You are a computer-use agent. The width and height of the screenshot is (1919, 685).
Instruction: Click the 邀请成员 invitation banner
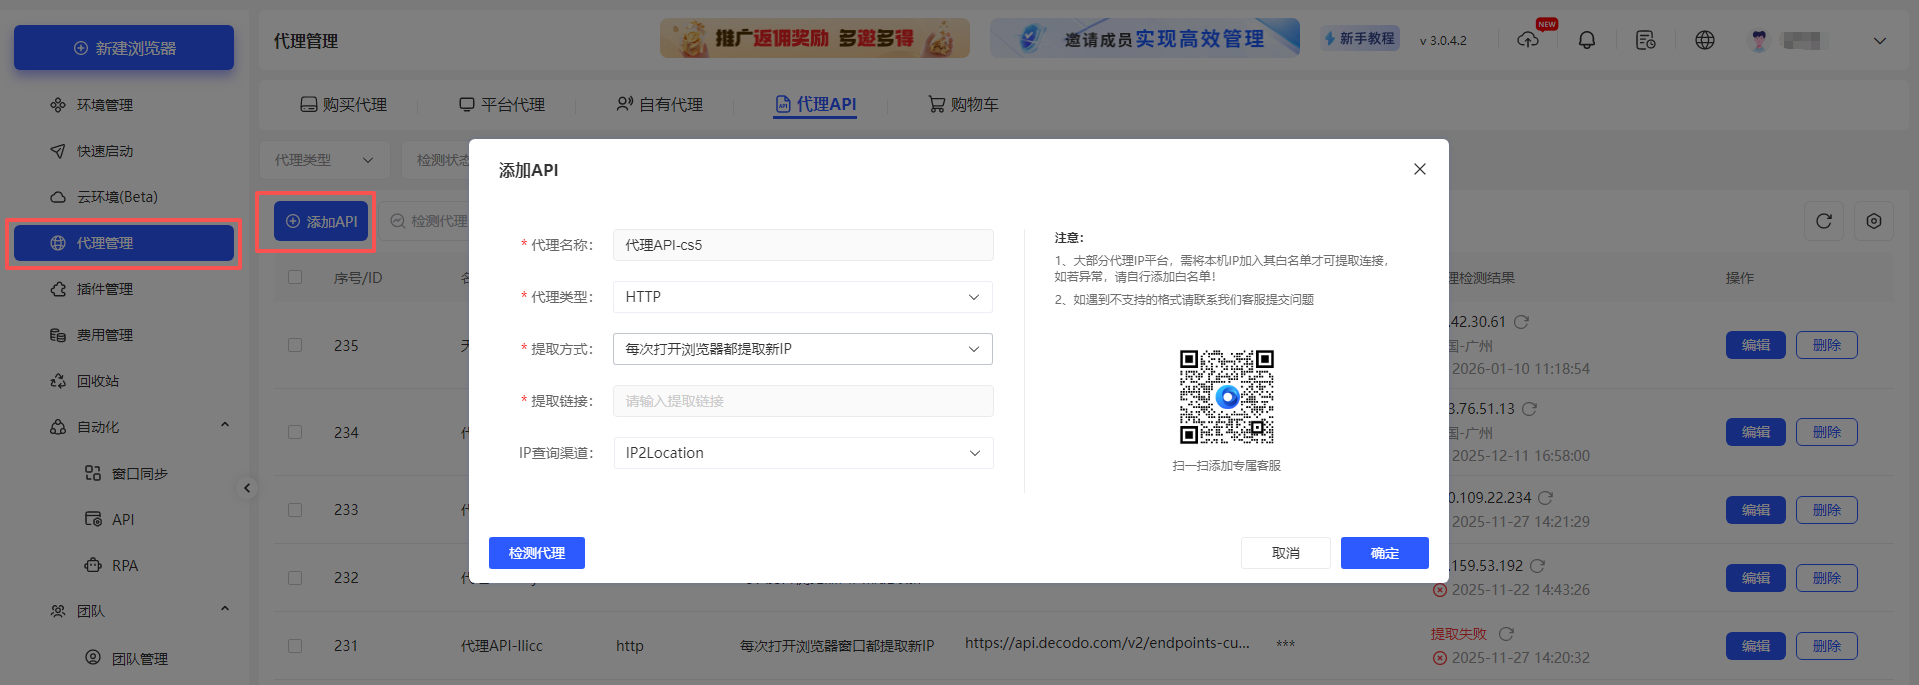[1145, 38]
